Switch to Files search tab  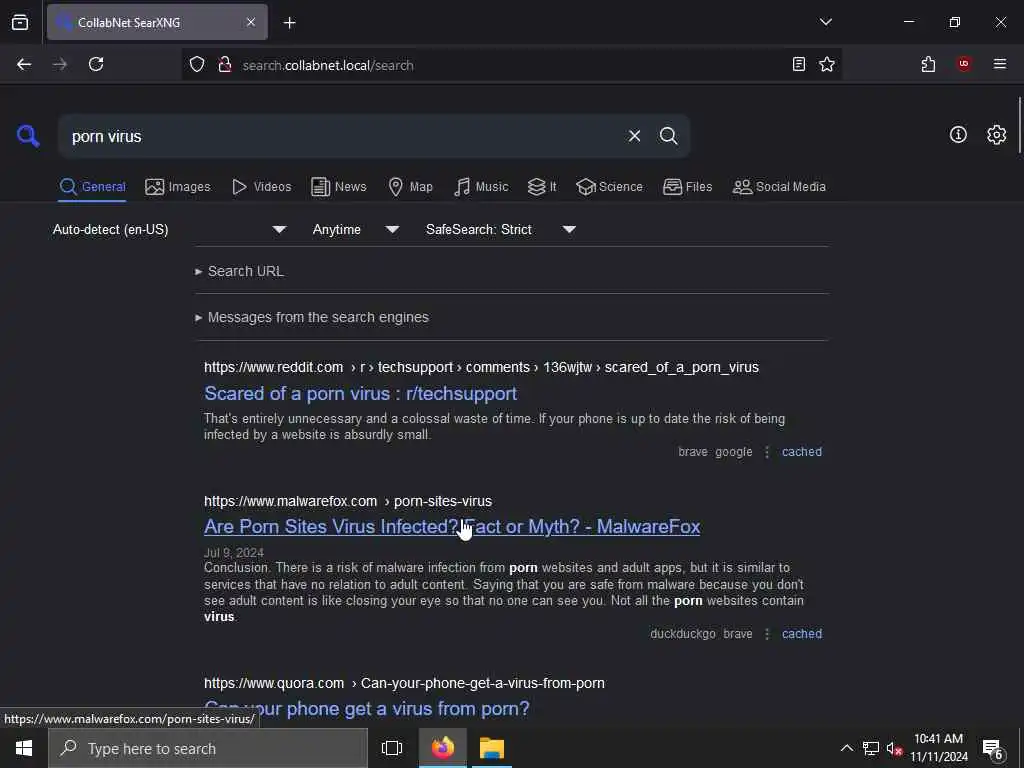687,187
